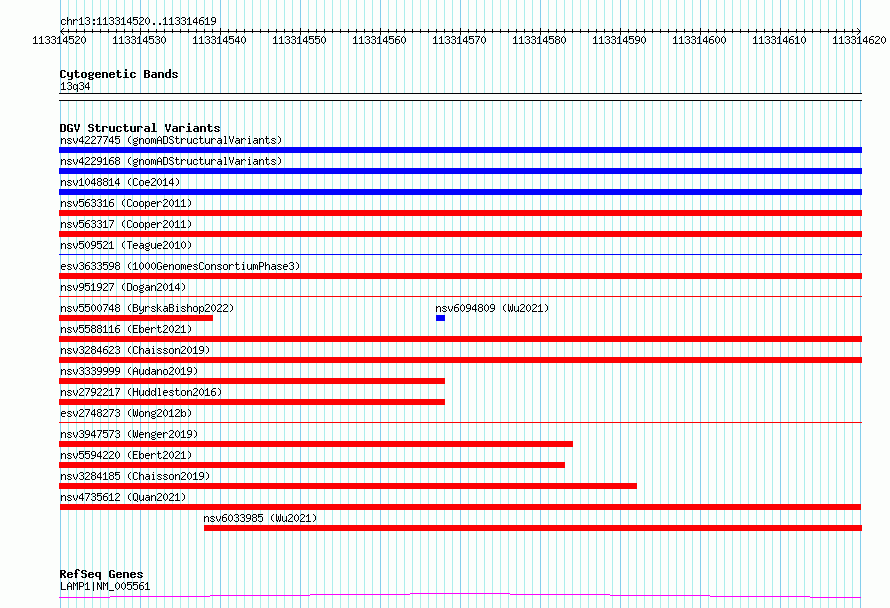Click the blue nsv4227745 feature bar
This screenshot has width=890, height=608.
click(x=460, y=150)
